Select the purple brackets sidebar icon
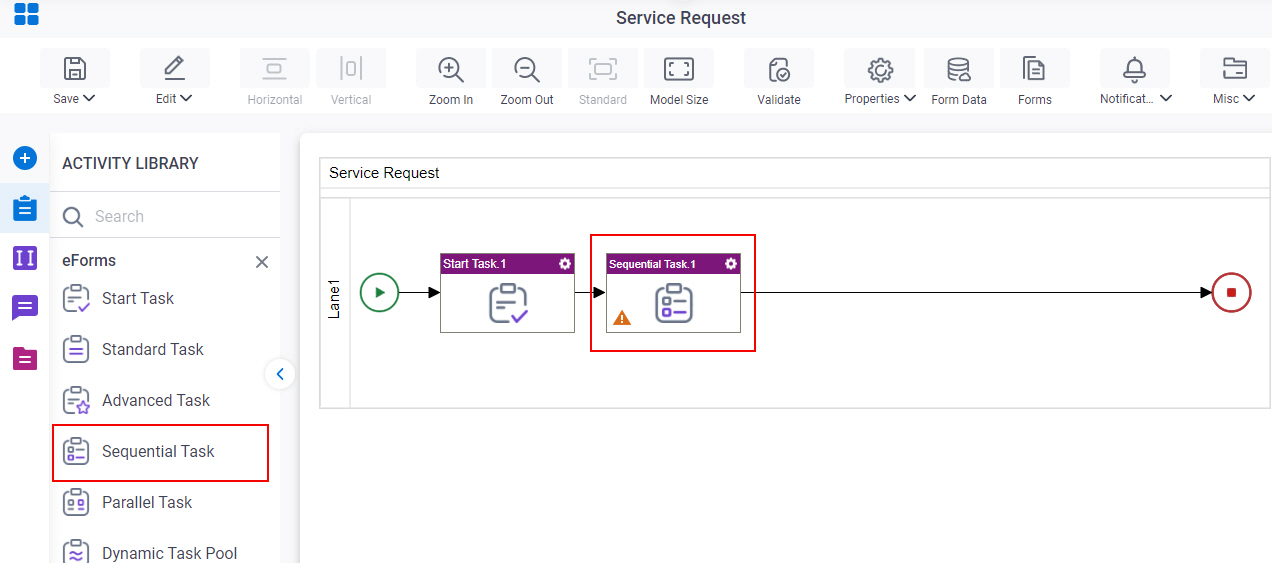 coord(25,258)
